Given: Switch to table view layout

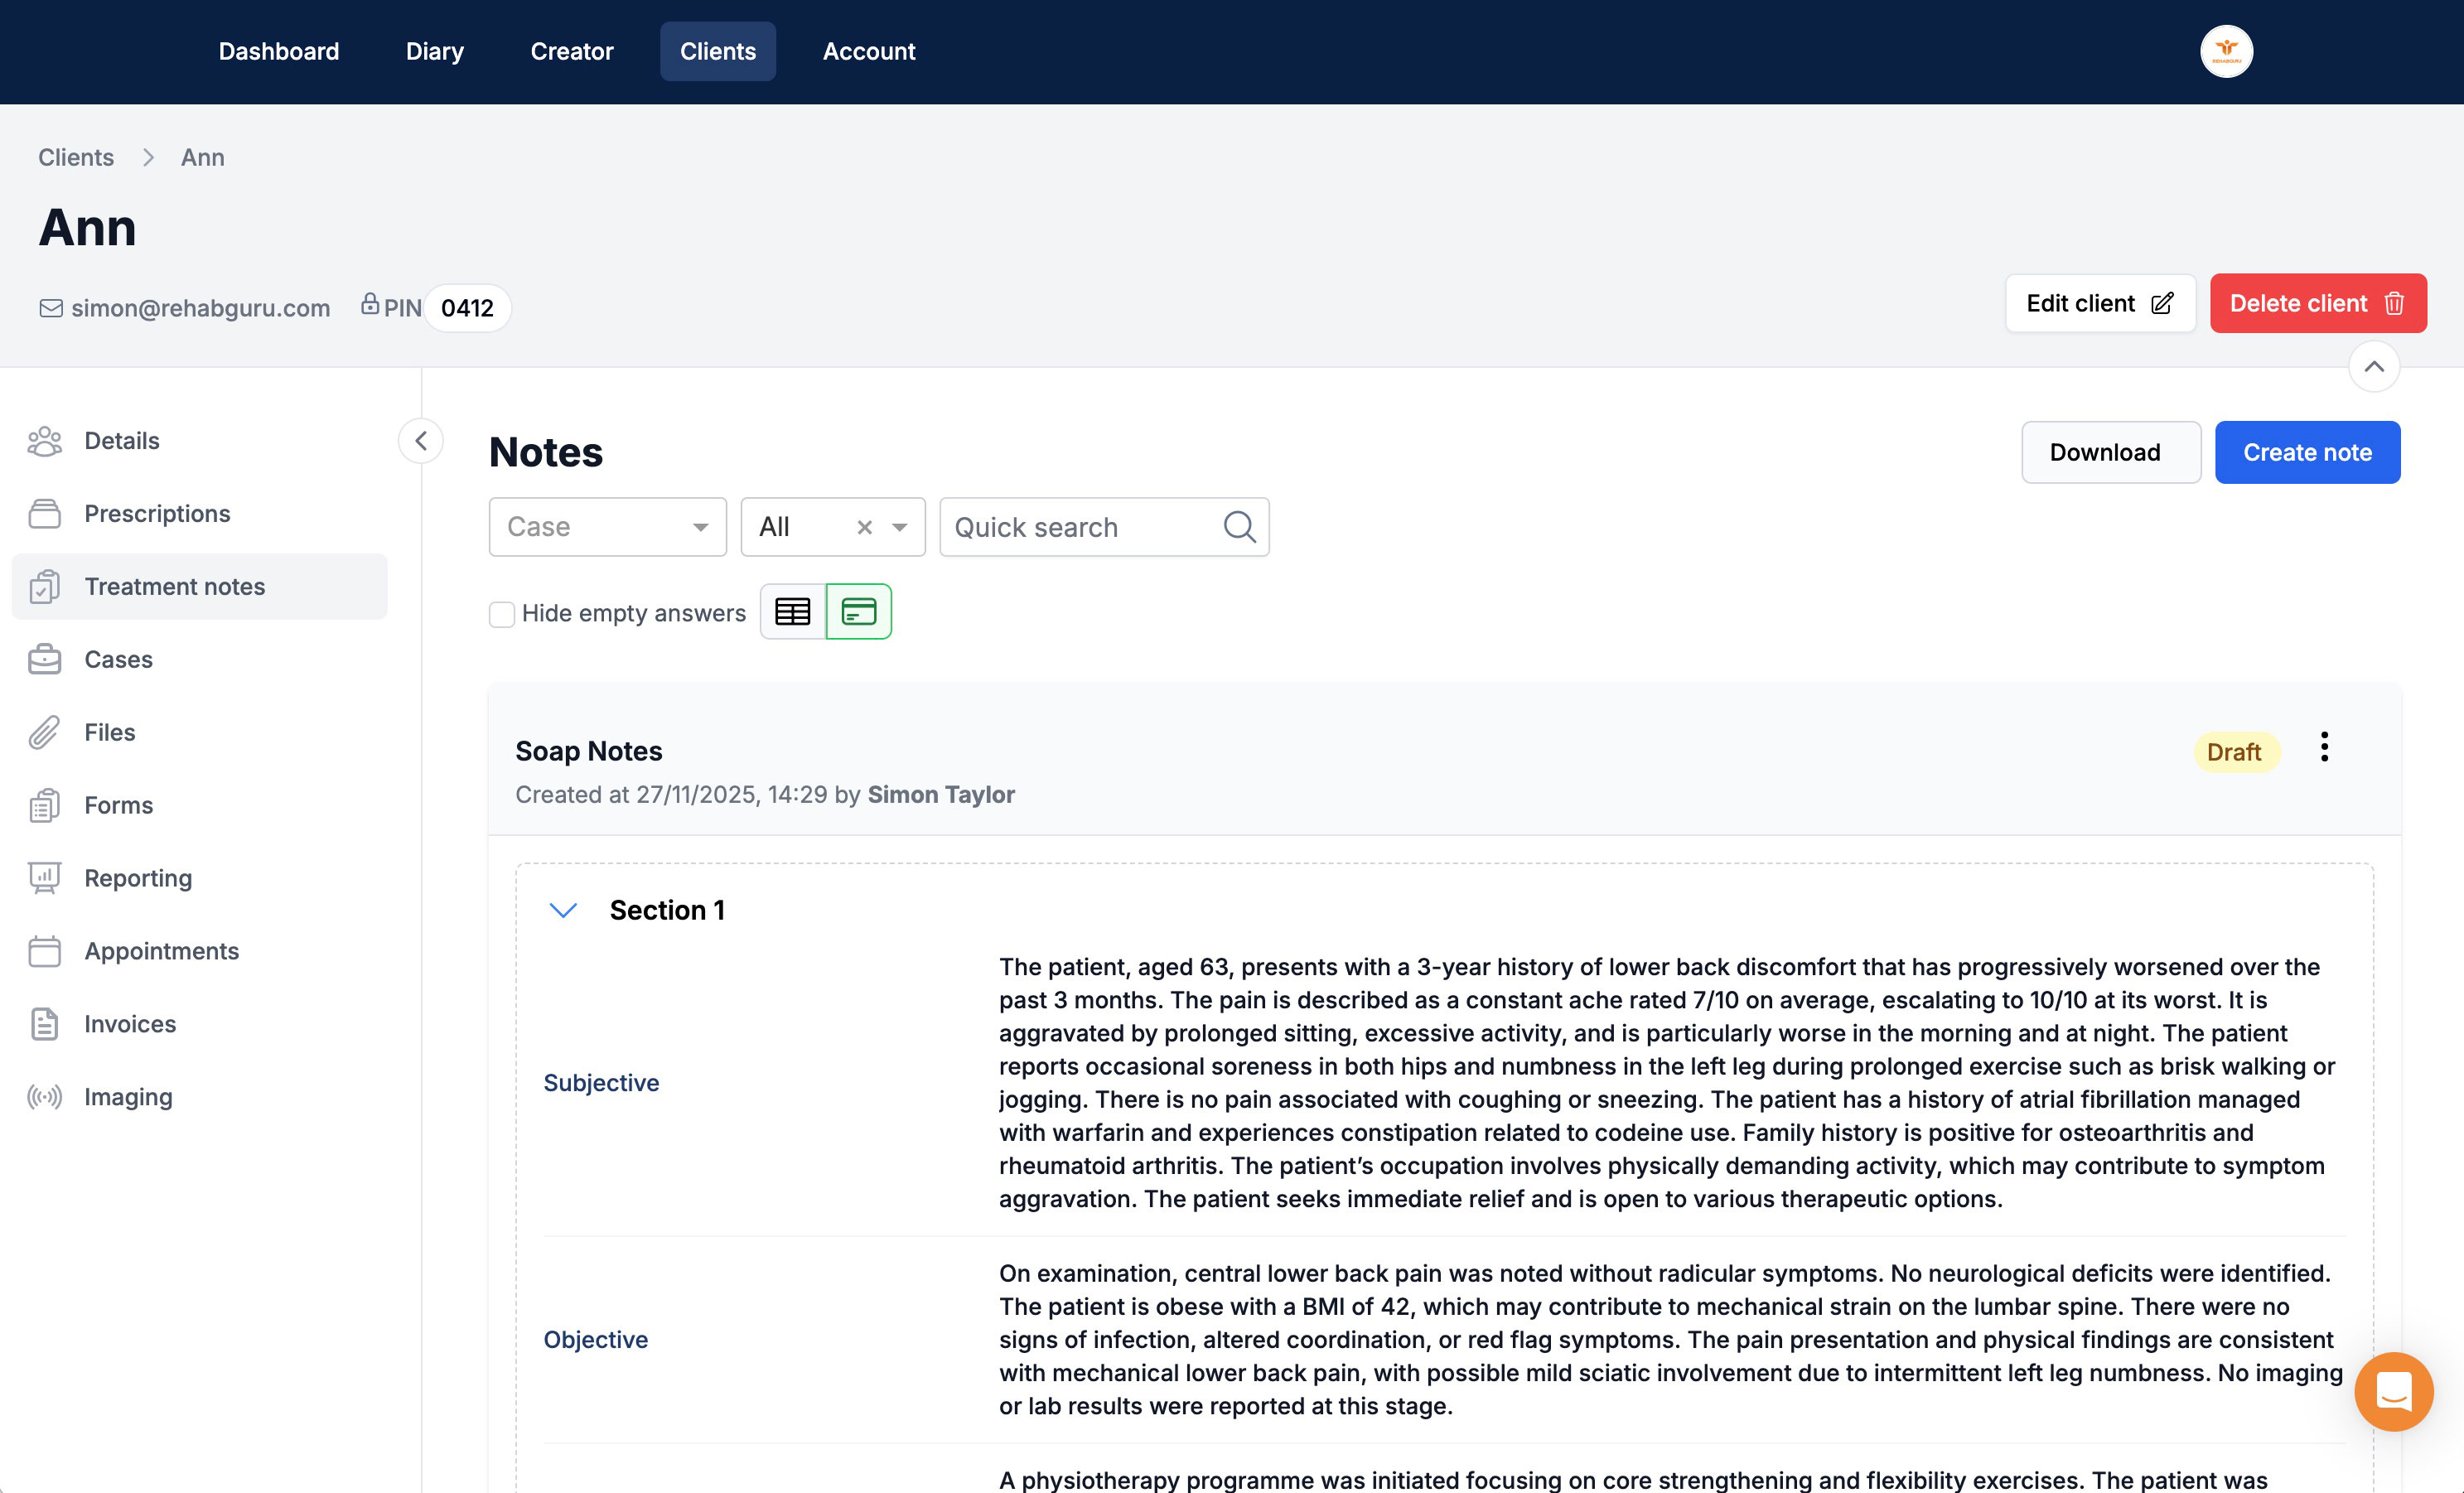Looking at the screenshot, I should 792,611.
